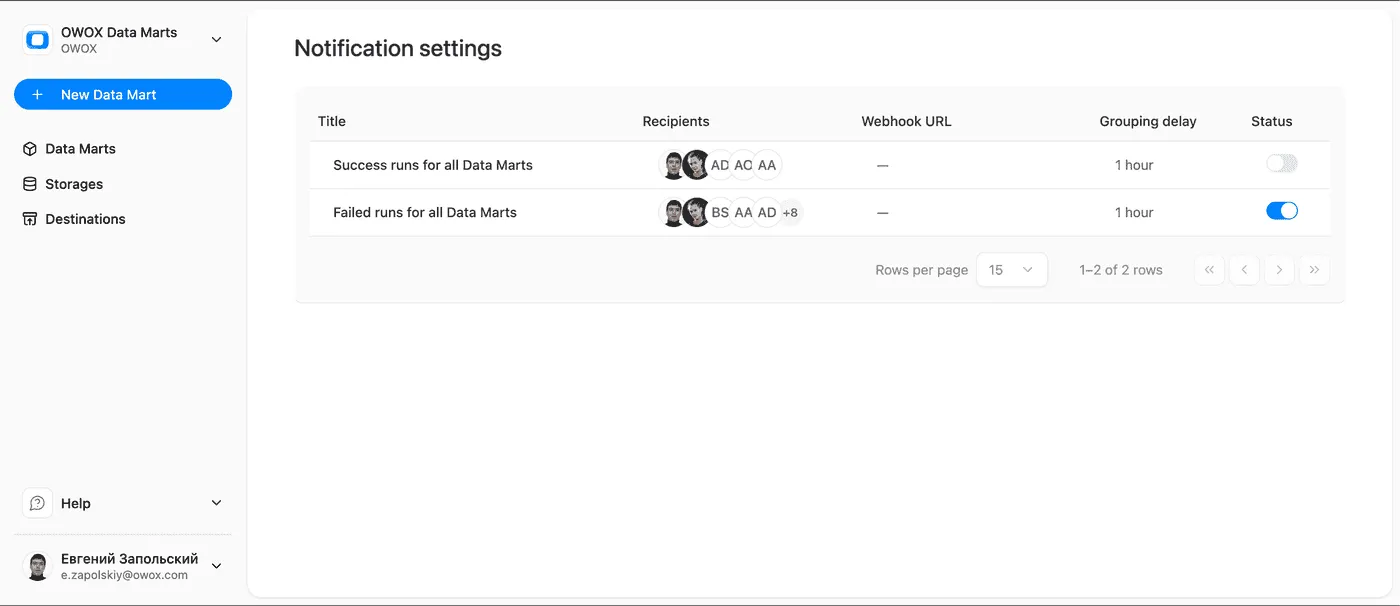Expand the Help section chevron
Image resolution: width=1400 pixels, height=606 pixels.
[x=216, y=503]
